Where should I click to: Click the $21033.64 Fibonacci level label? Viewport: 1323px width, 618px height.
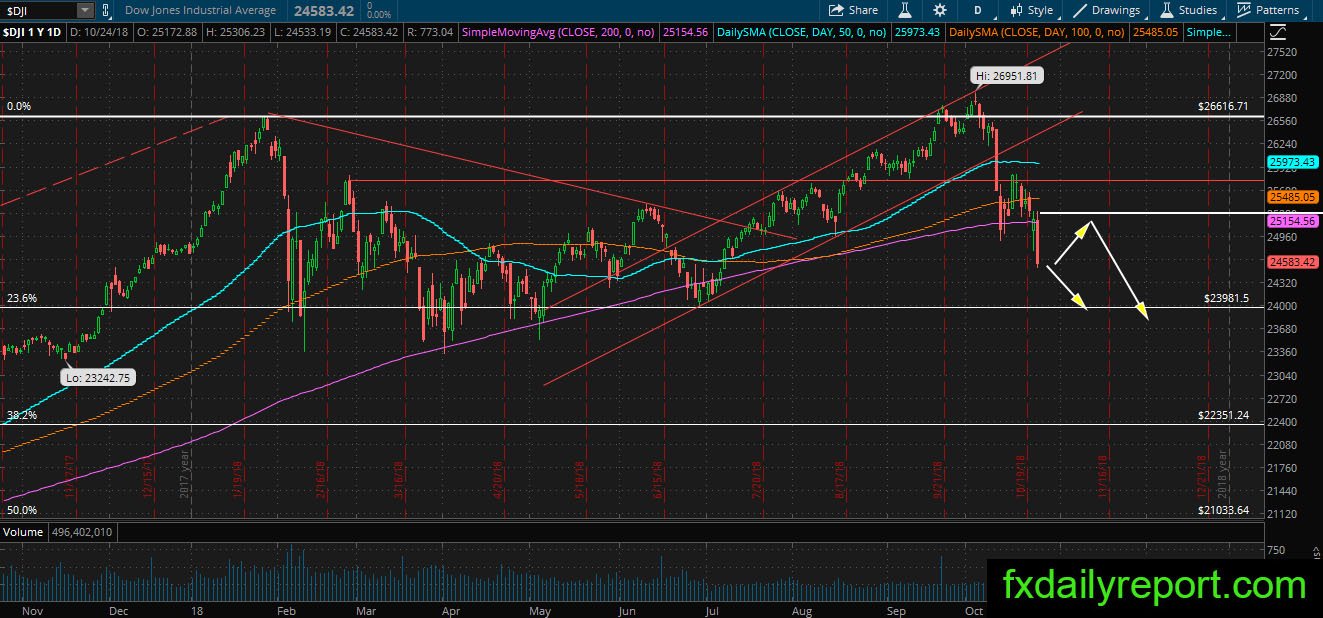point(1223,510)
